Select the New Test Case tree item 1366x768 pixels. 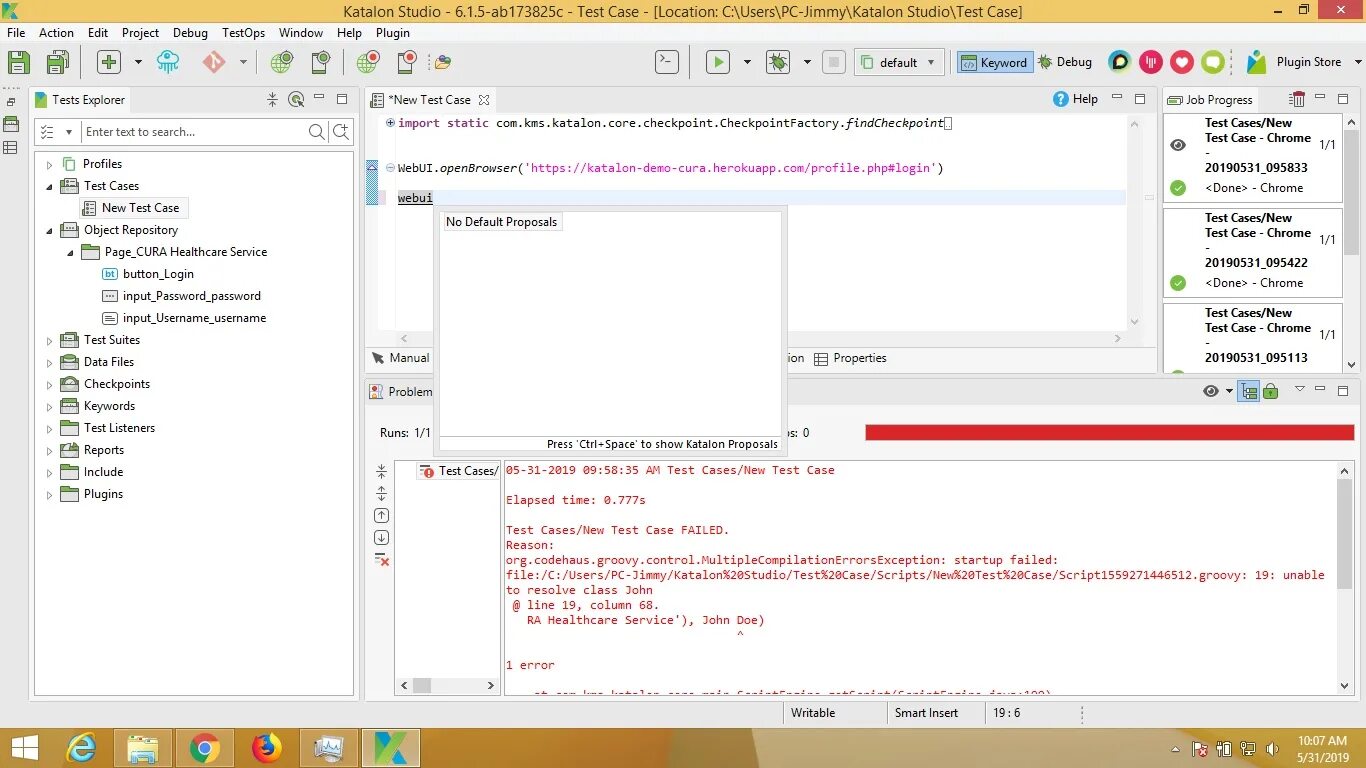pos(133,208)
